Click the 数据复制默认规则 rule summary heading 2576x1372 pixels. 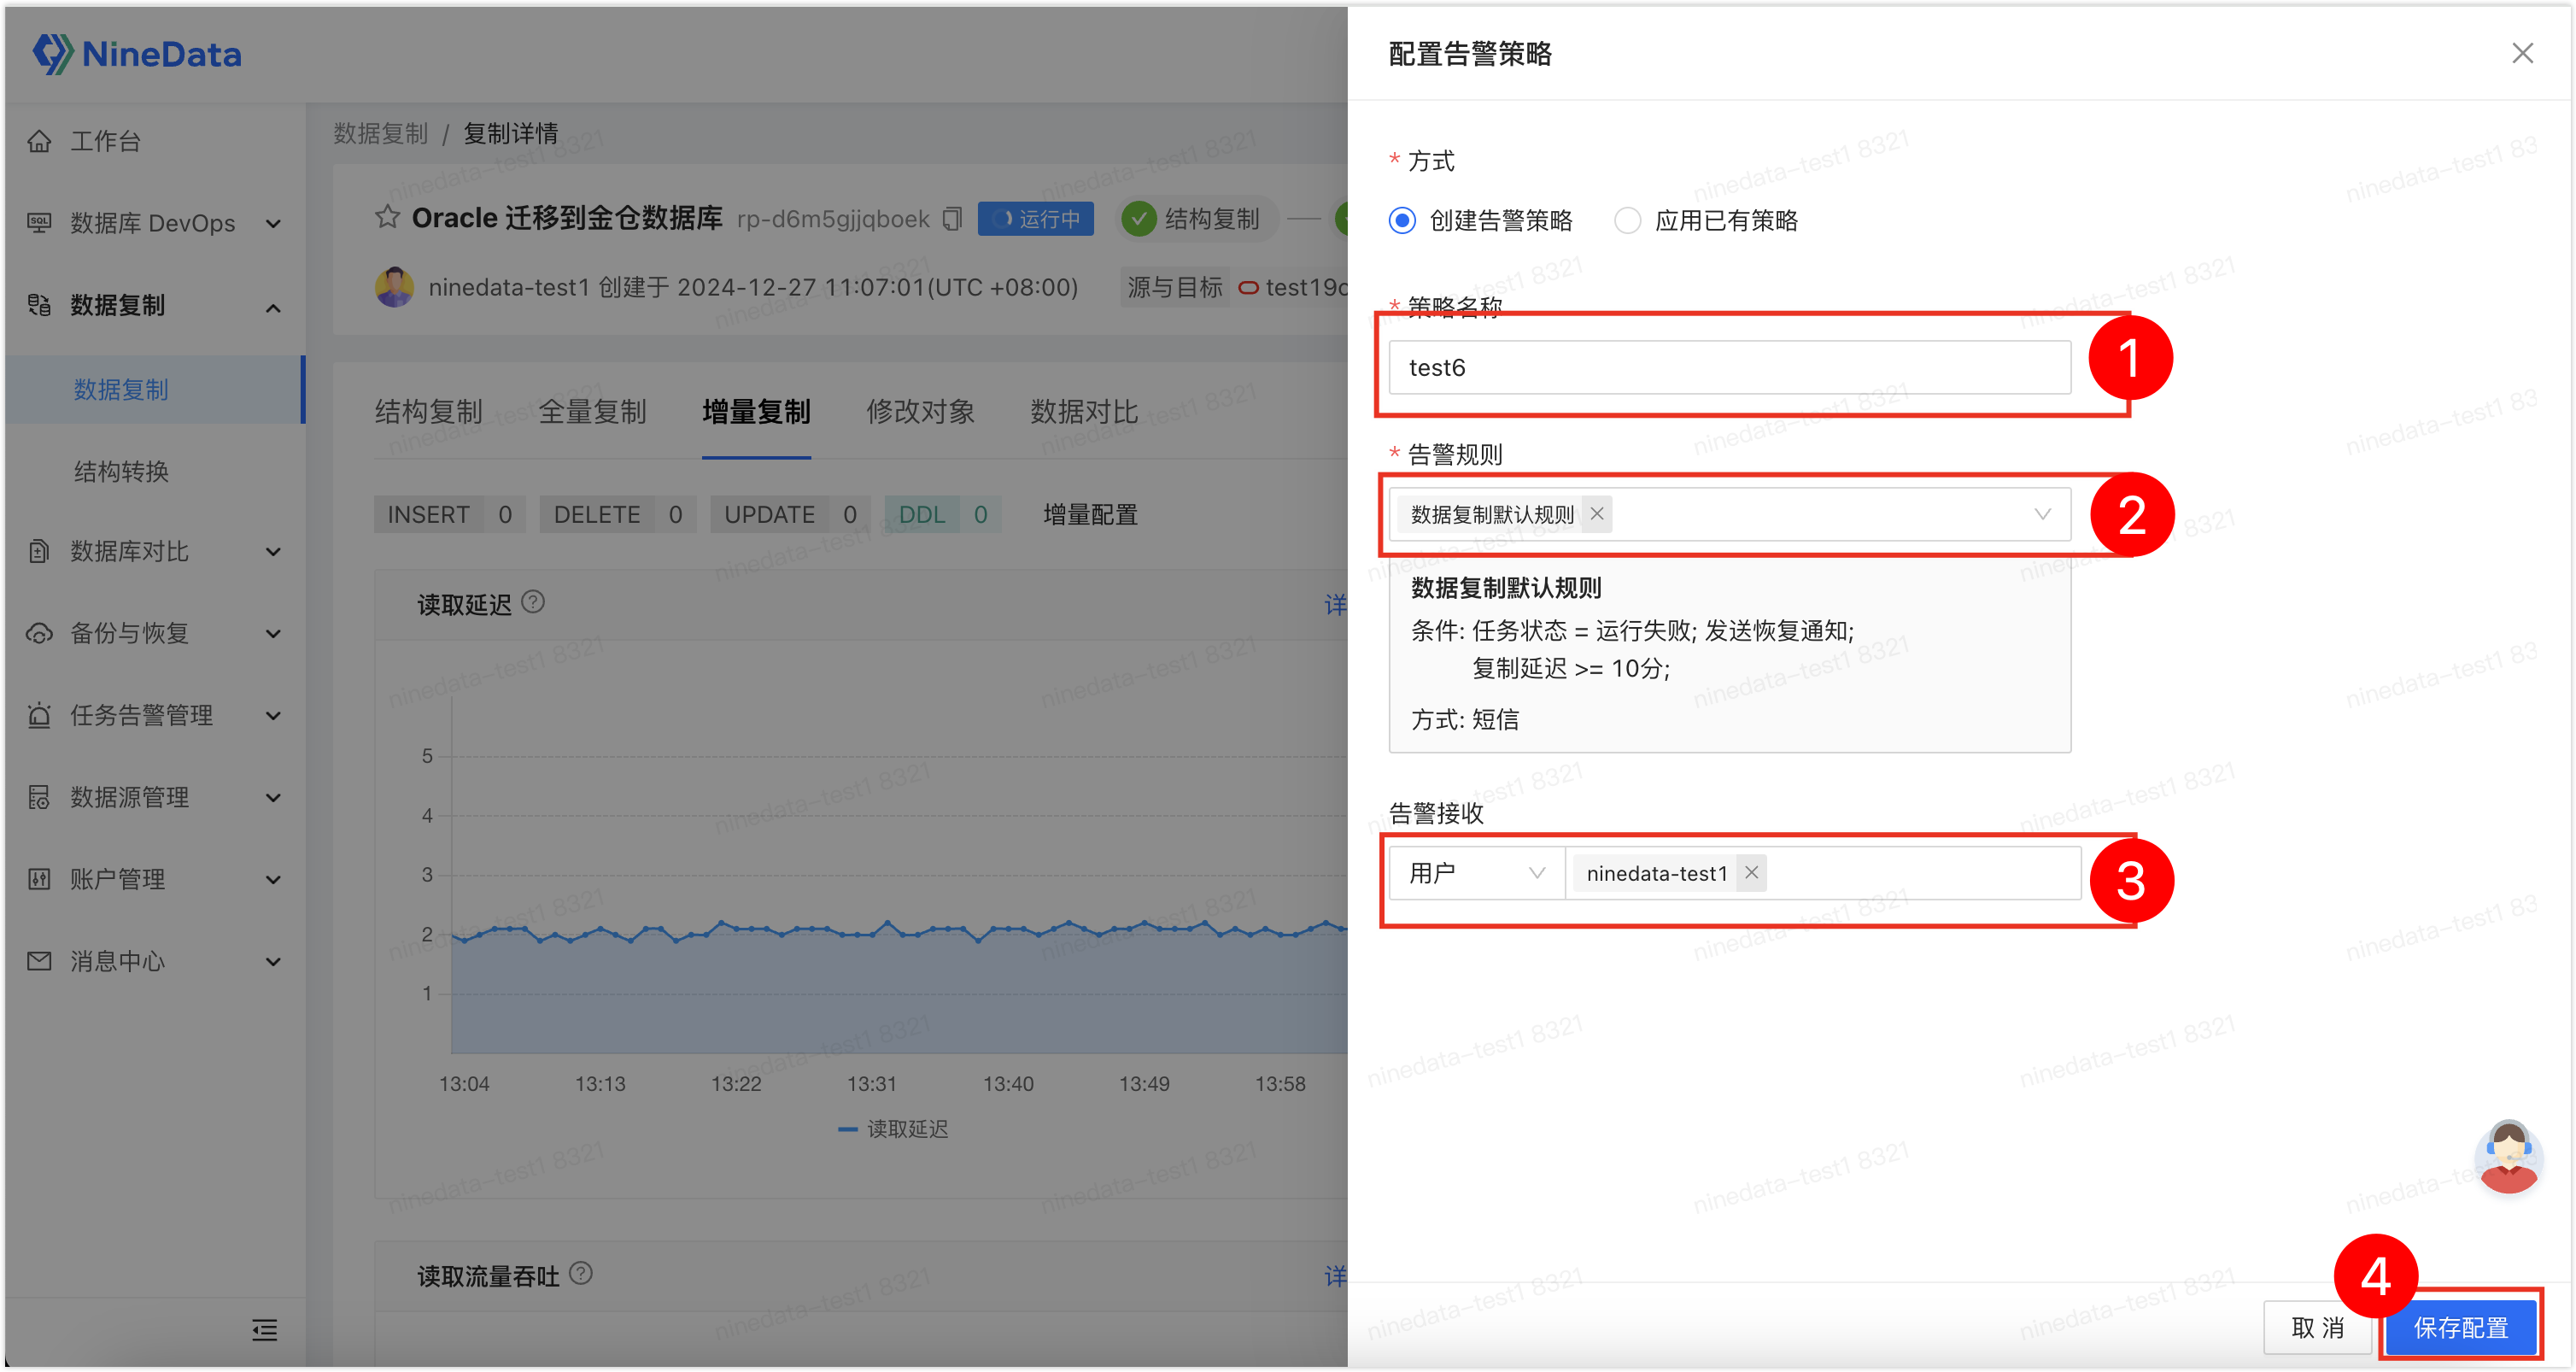tap(1505, 588)
